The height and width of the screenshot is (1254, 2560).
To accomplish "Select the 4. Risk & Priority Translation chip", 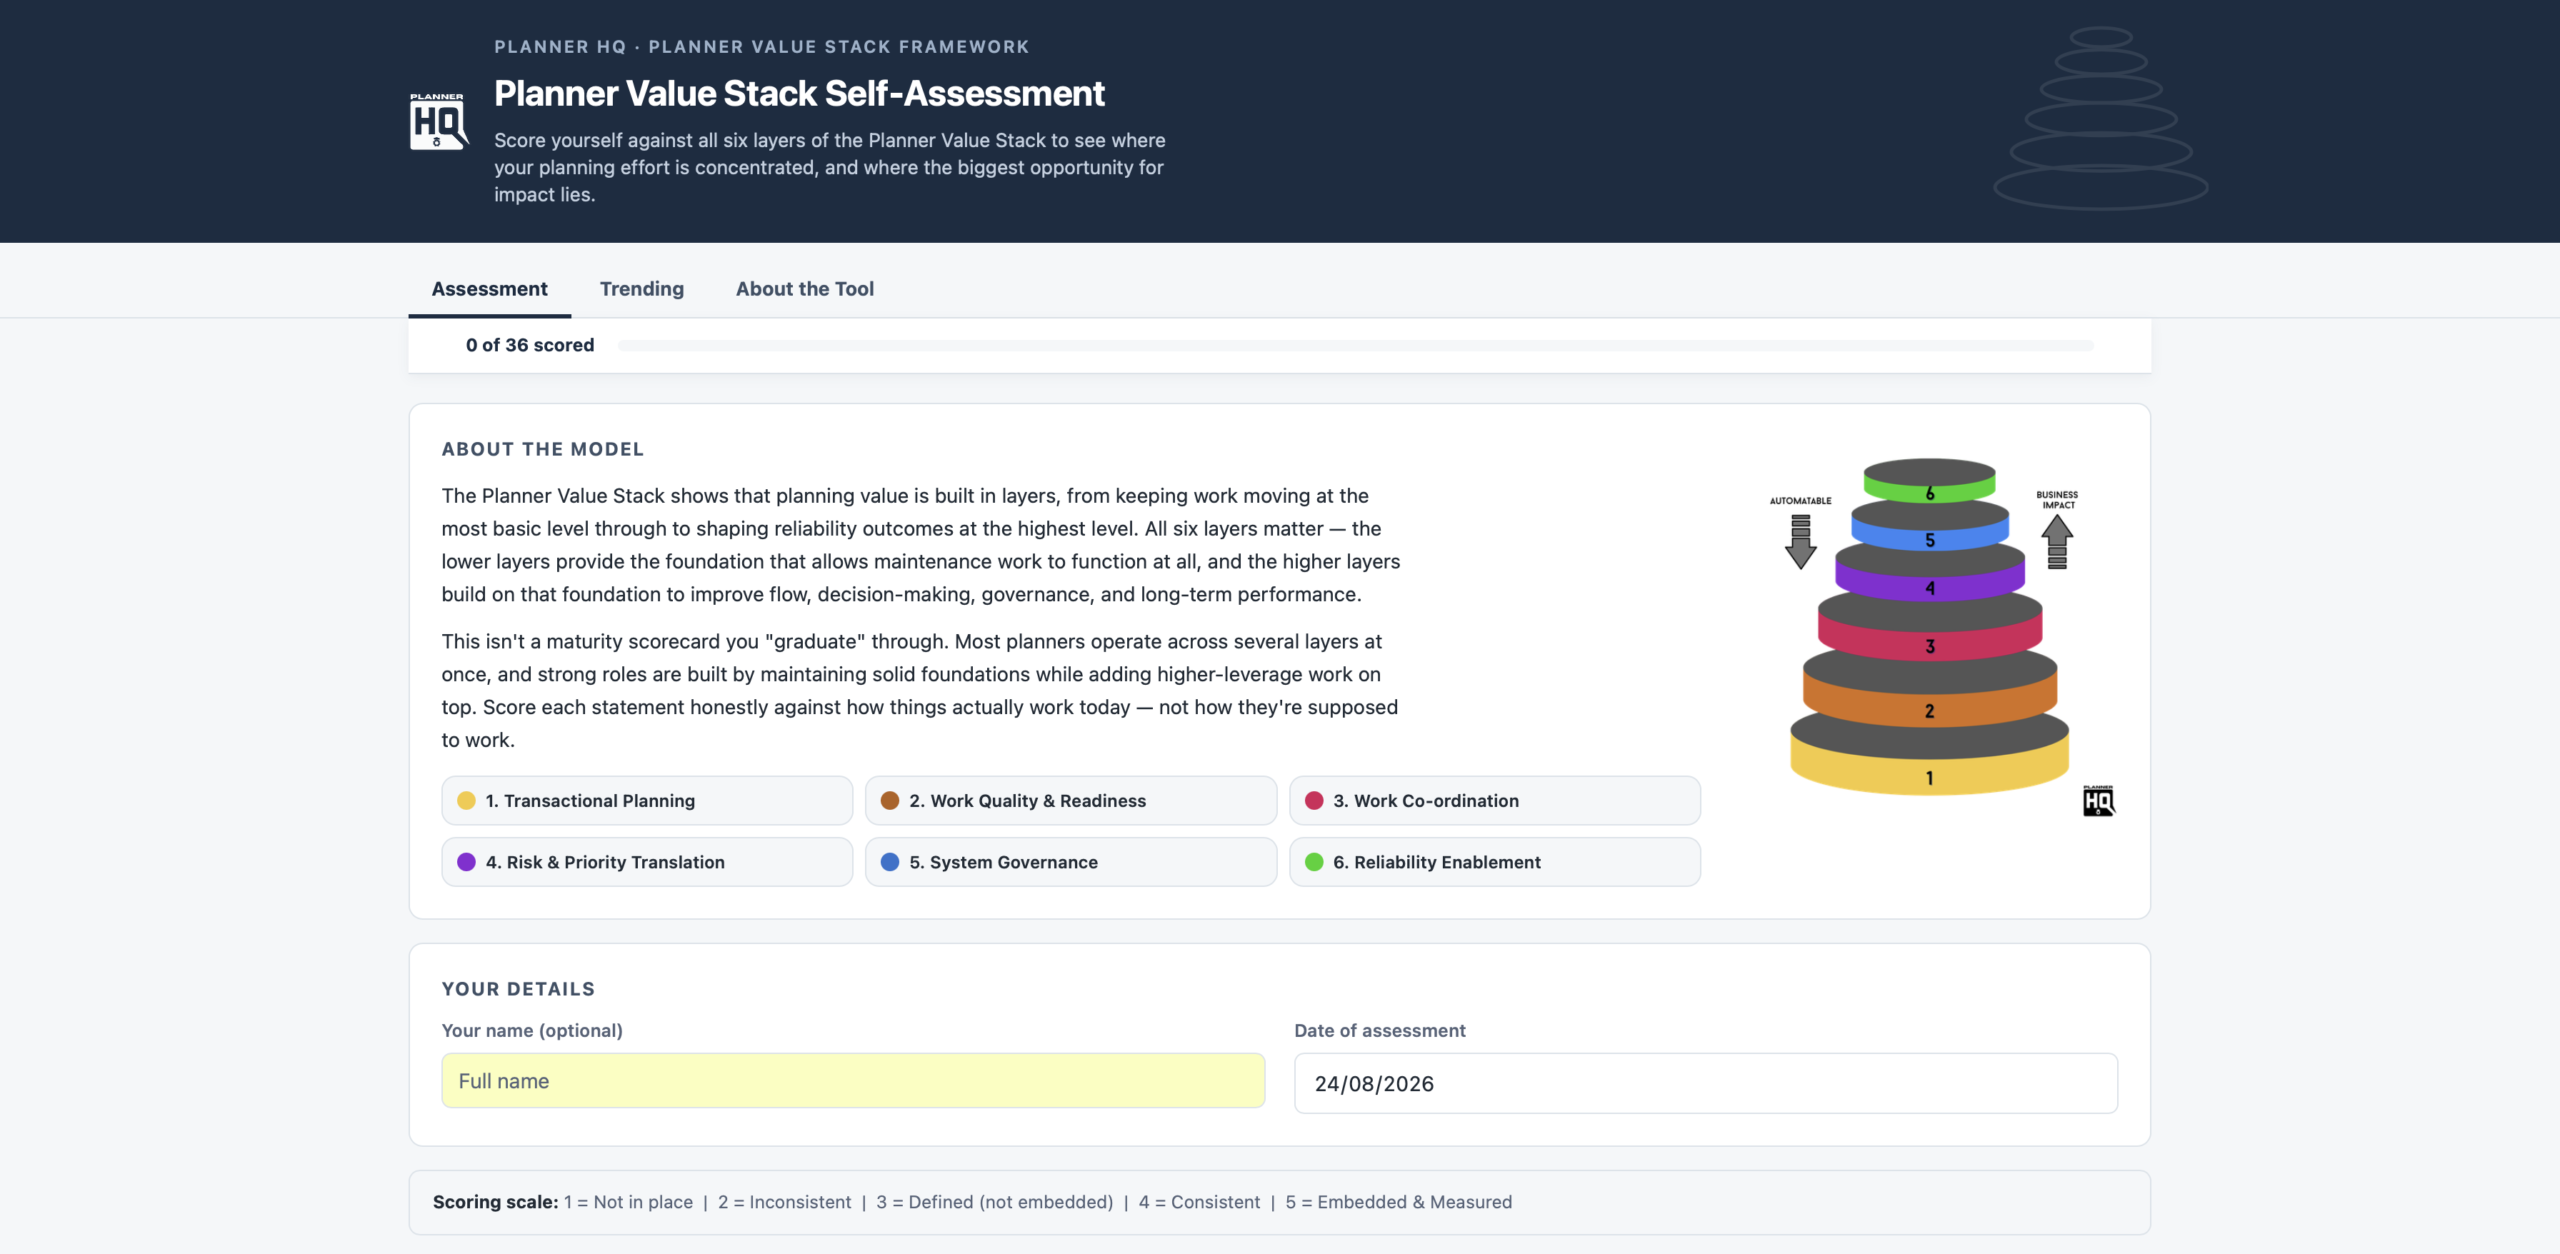I will (x=647, y=862).
